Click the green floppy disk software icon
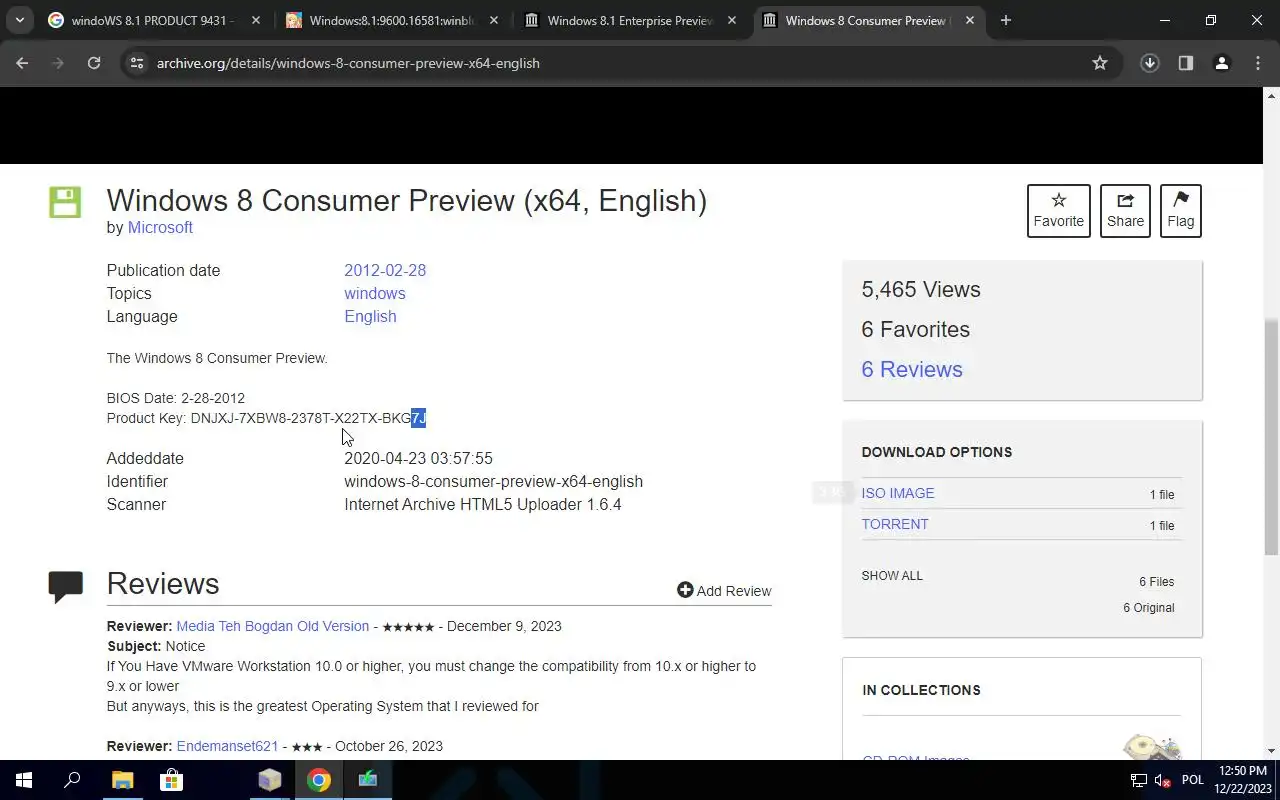Screen dimensions: 1280x800 tap(65, 201)
